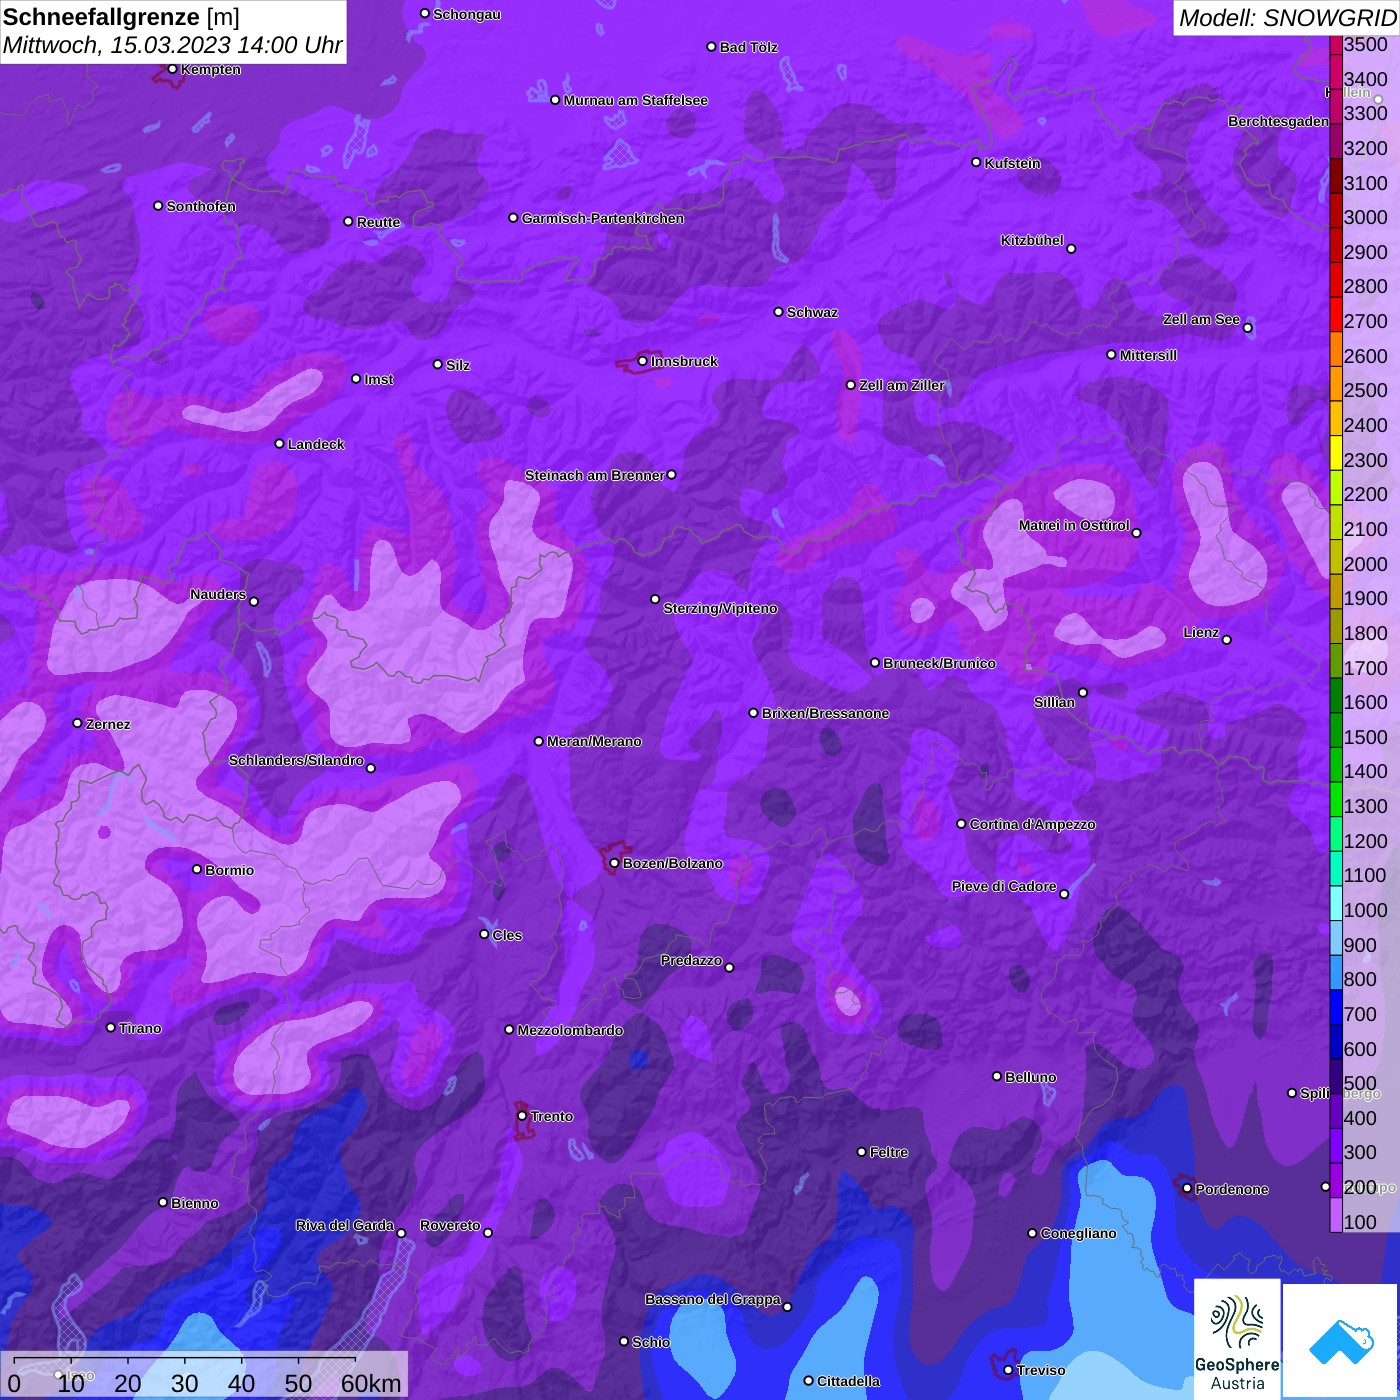Click the 'Rovereto' label

point(450,1225)
